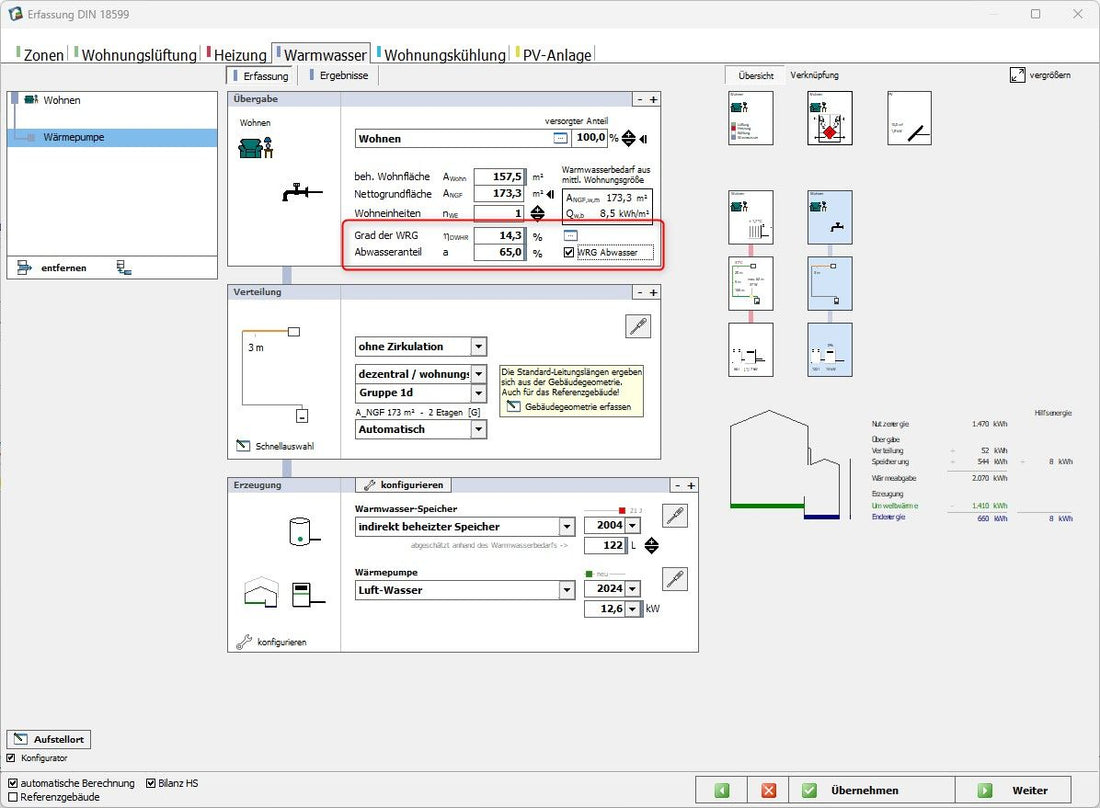Click the small dialog icon beside Grad der WRG

click(570, 235)
